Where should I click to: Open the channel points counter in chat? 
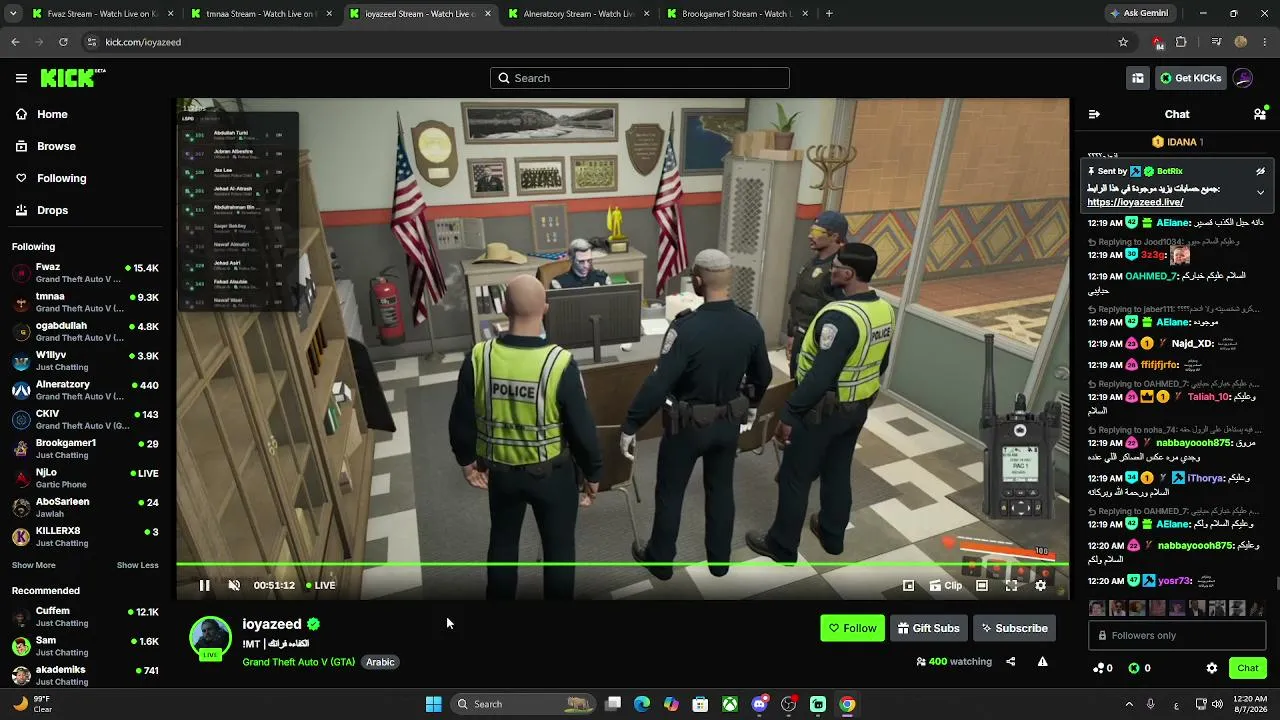1103,668
